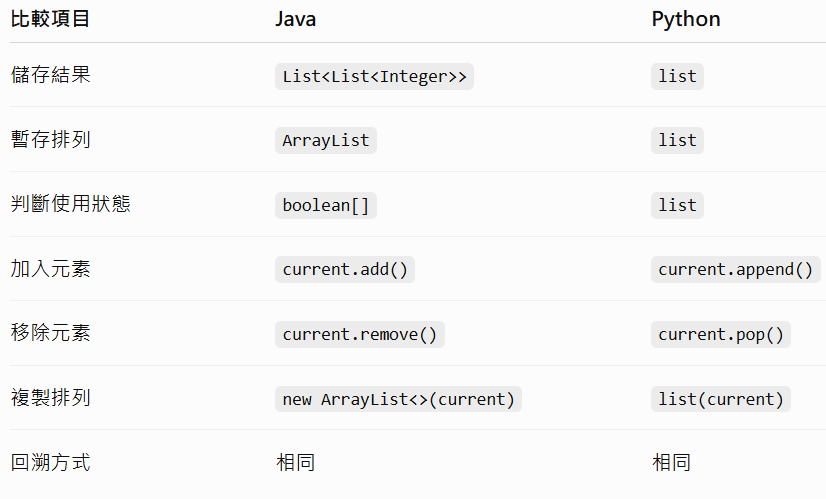Click the Python column header

click(x=686, y=19)
